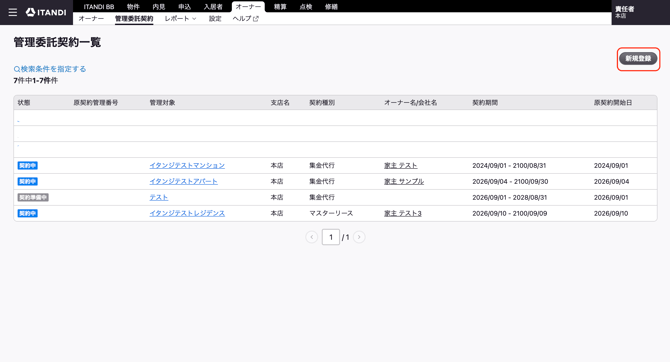Click start date 2026/09/04 cell

coord(611,181)
